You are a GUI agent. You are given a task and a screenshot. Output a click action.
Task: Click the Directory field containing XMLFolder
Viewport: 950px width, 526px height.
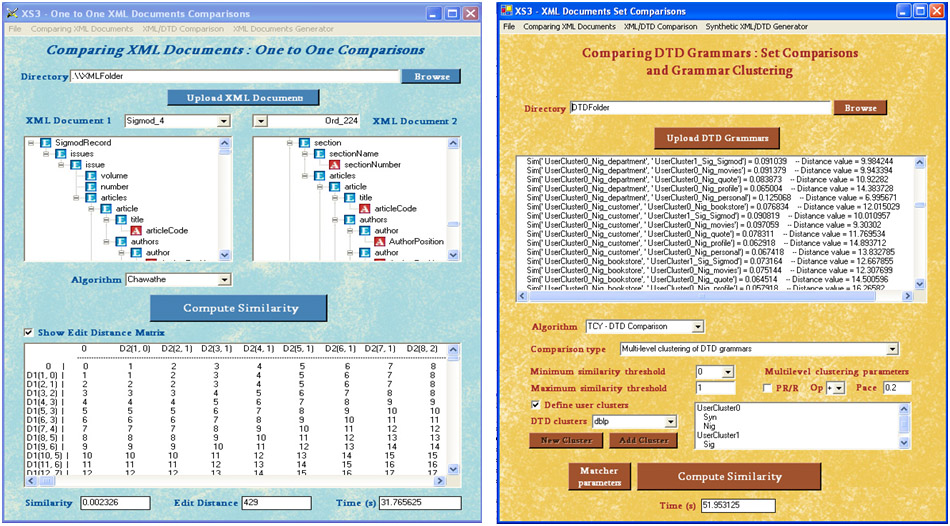[x=234, y=76]
